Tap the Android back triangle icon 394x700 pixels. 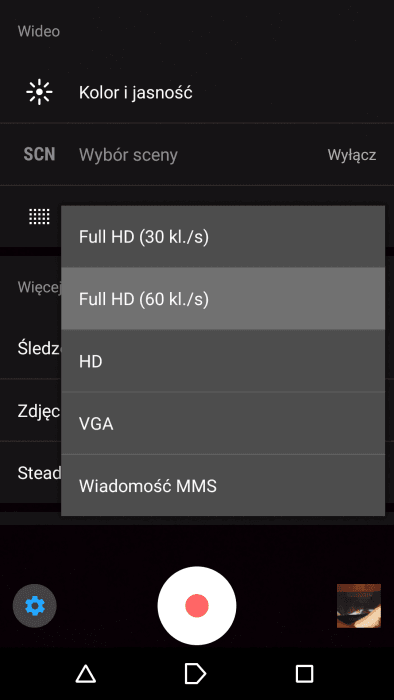click(86, 673)
